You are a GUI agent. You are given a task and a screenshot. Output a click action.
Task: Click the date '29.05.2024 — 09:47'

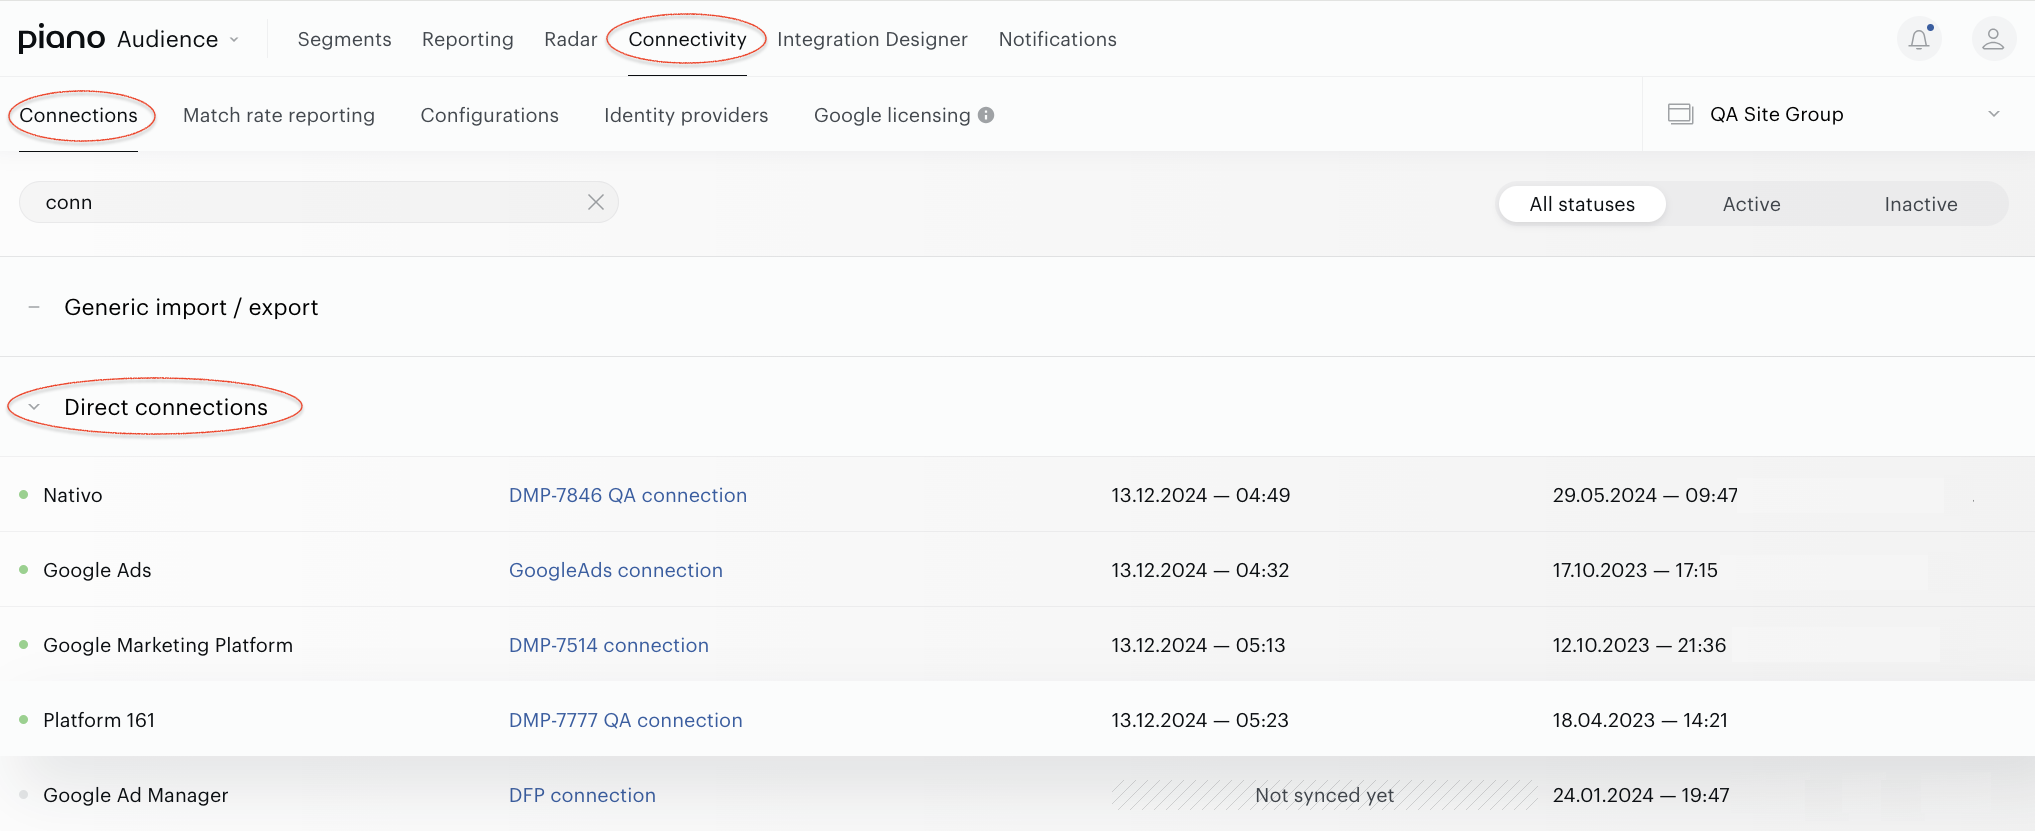coord(1645,495)
